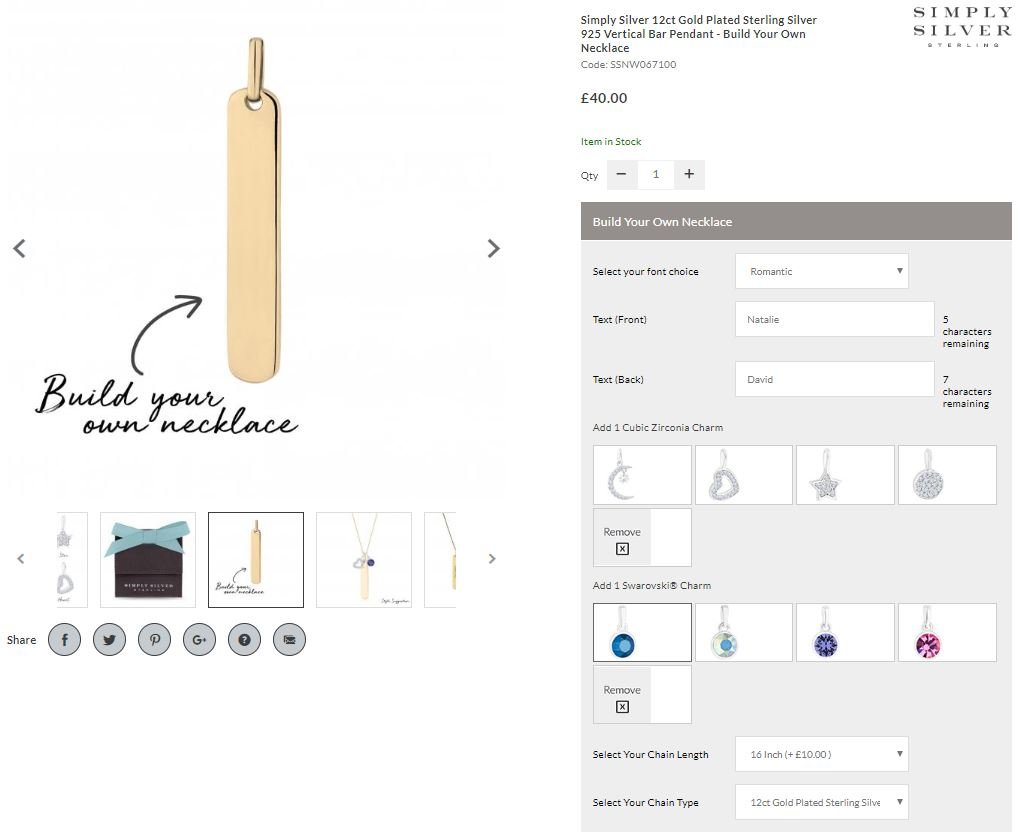Pick the pink Swarovski charm

coord(947,632)
